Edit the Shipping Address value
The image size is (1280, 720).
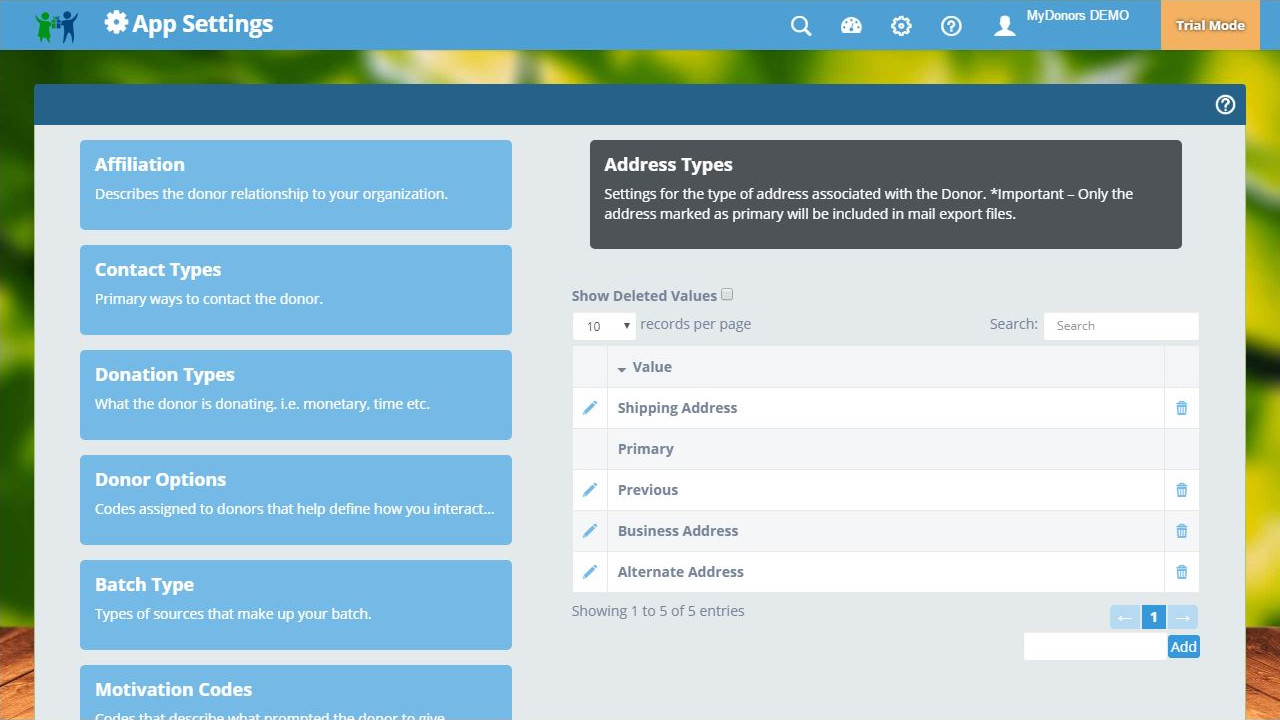click(x=590, y=408)
